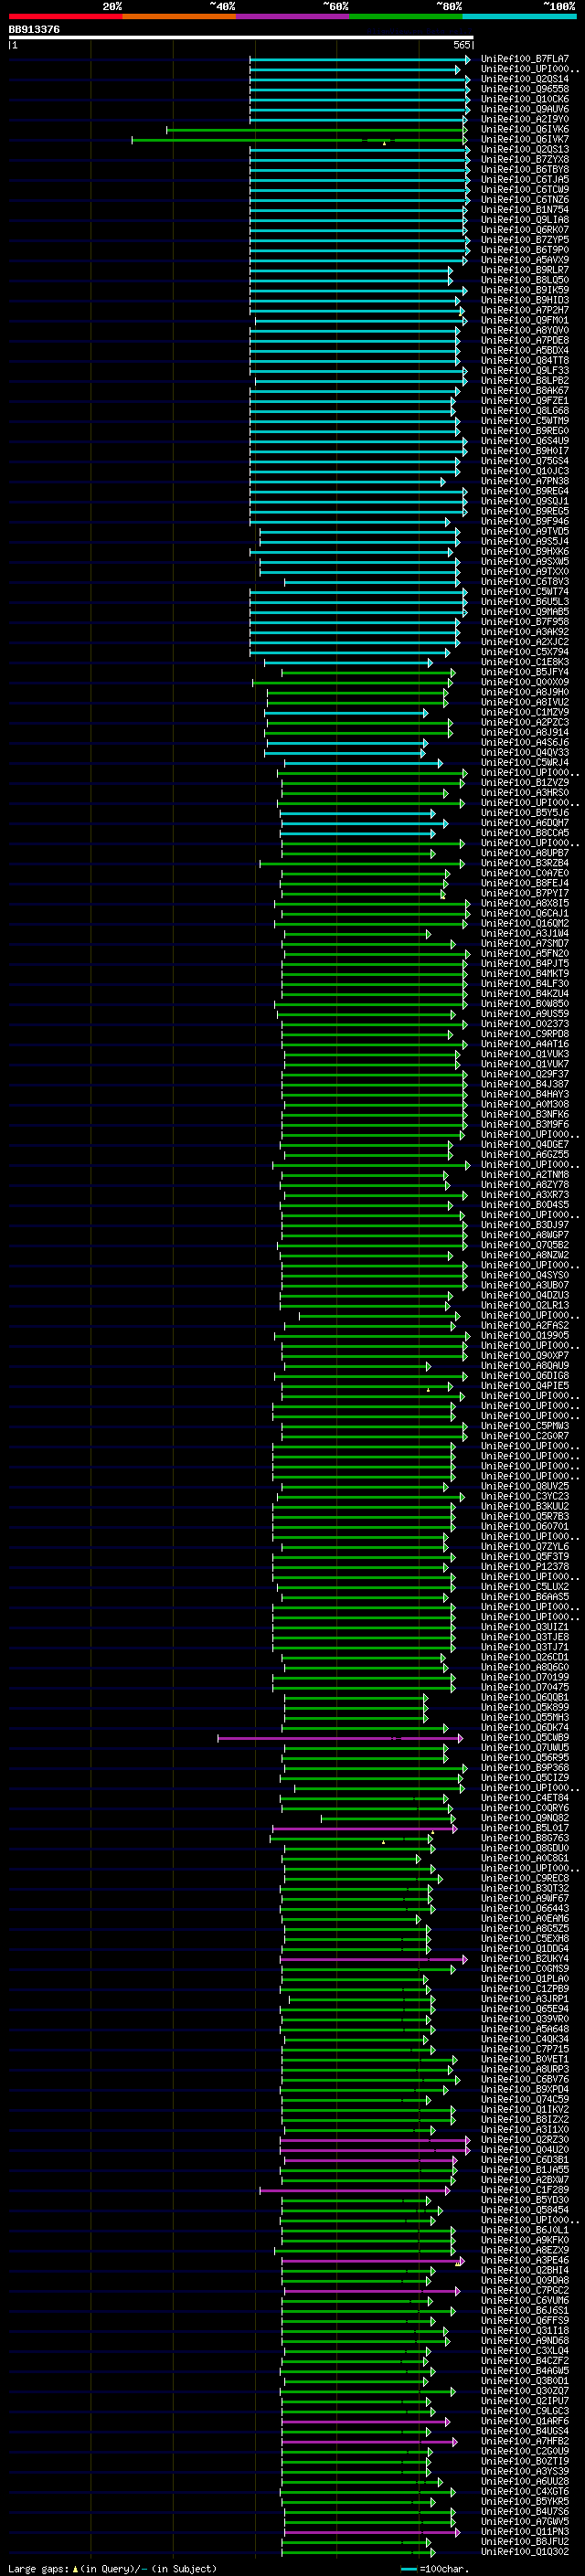Select the label UniRef100_B5L017
This screenshot has height=2576, width=585.
point(524,1828)
